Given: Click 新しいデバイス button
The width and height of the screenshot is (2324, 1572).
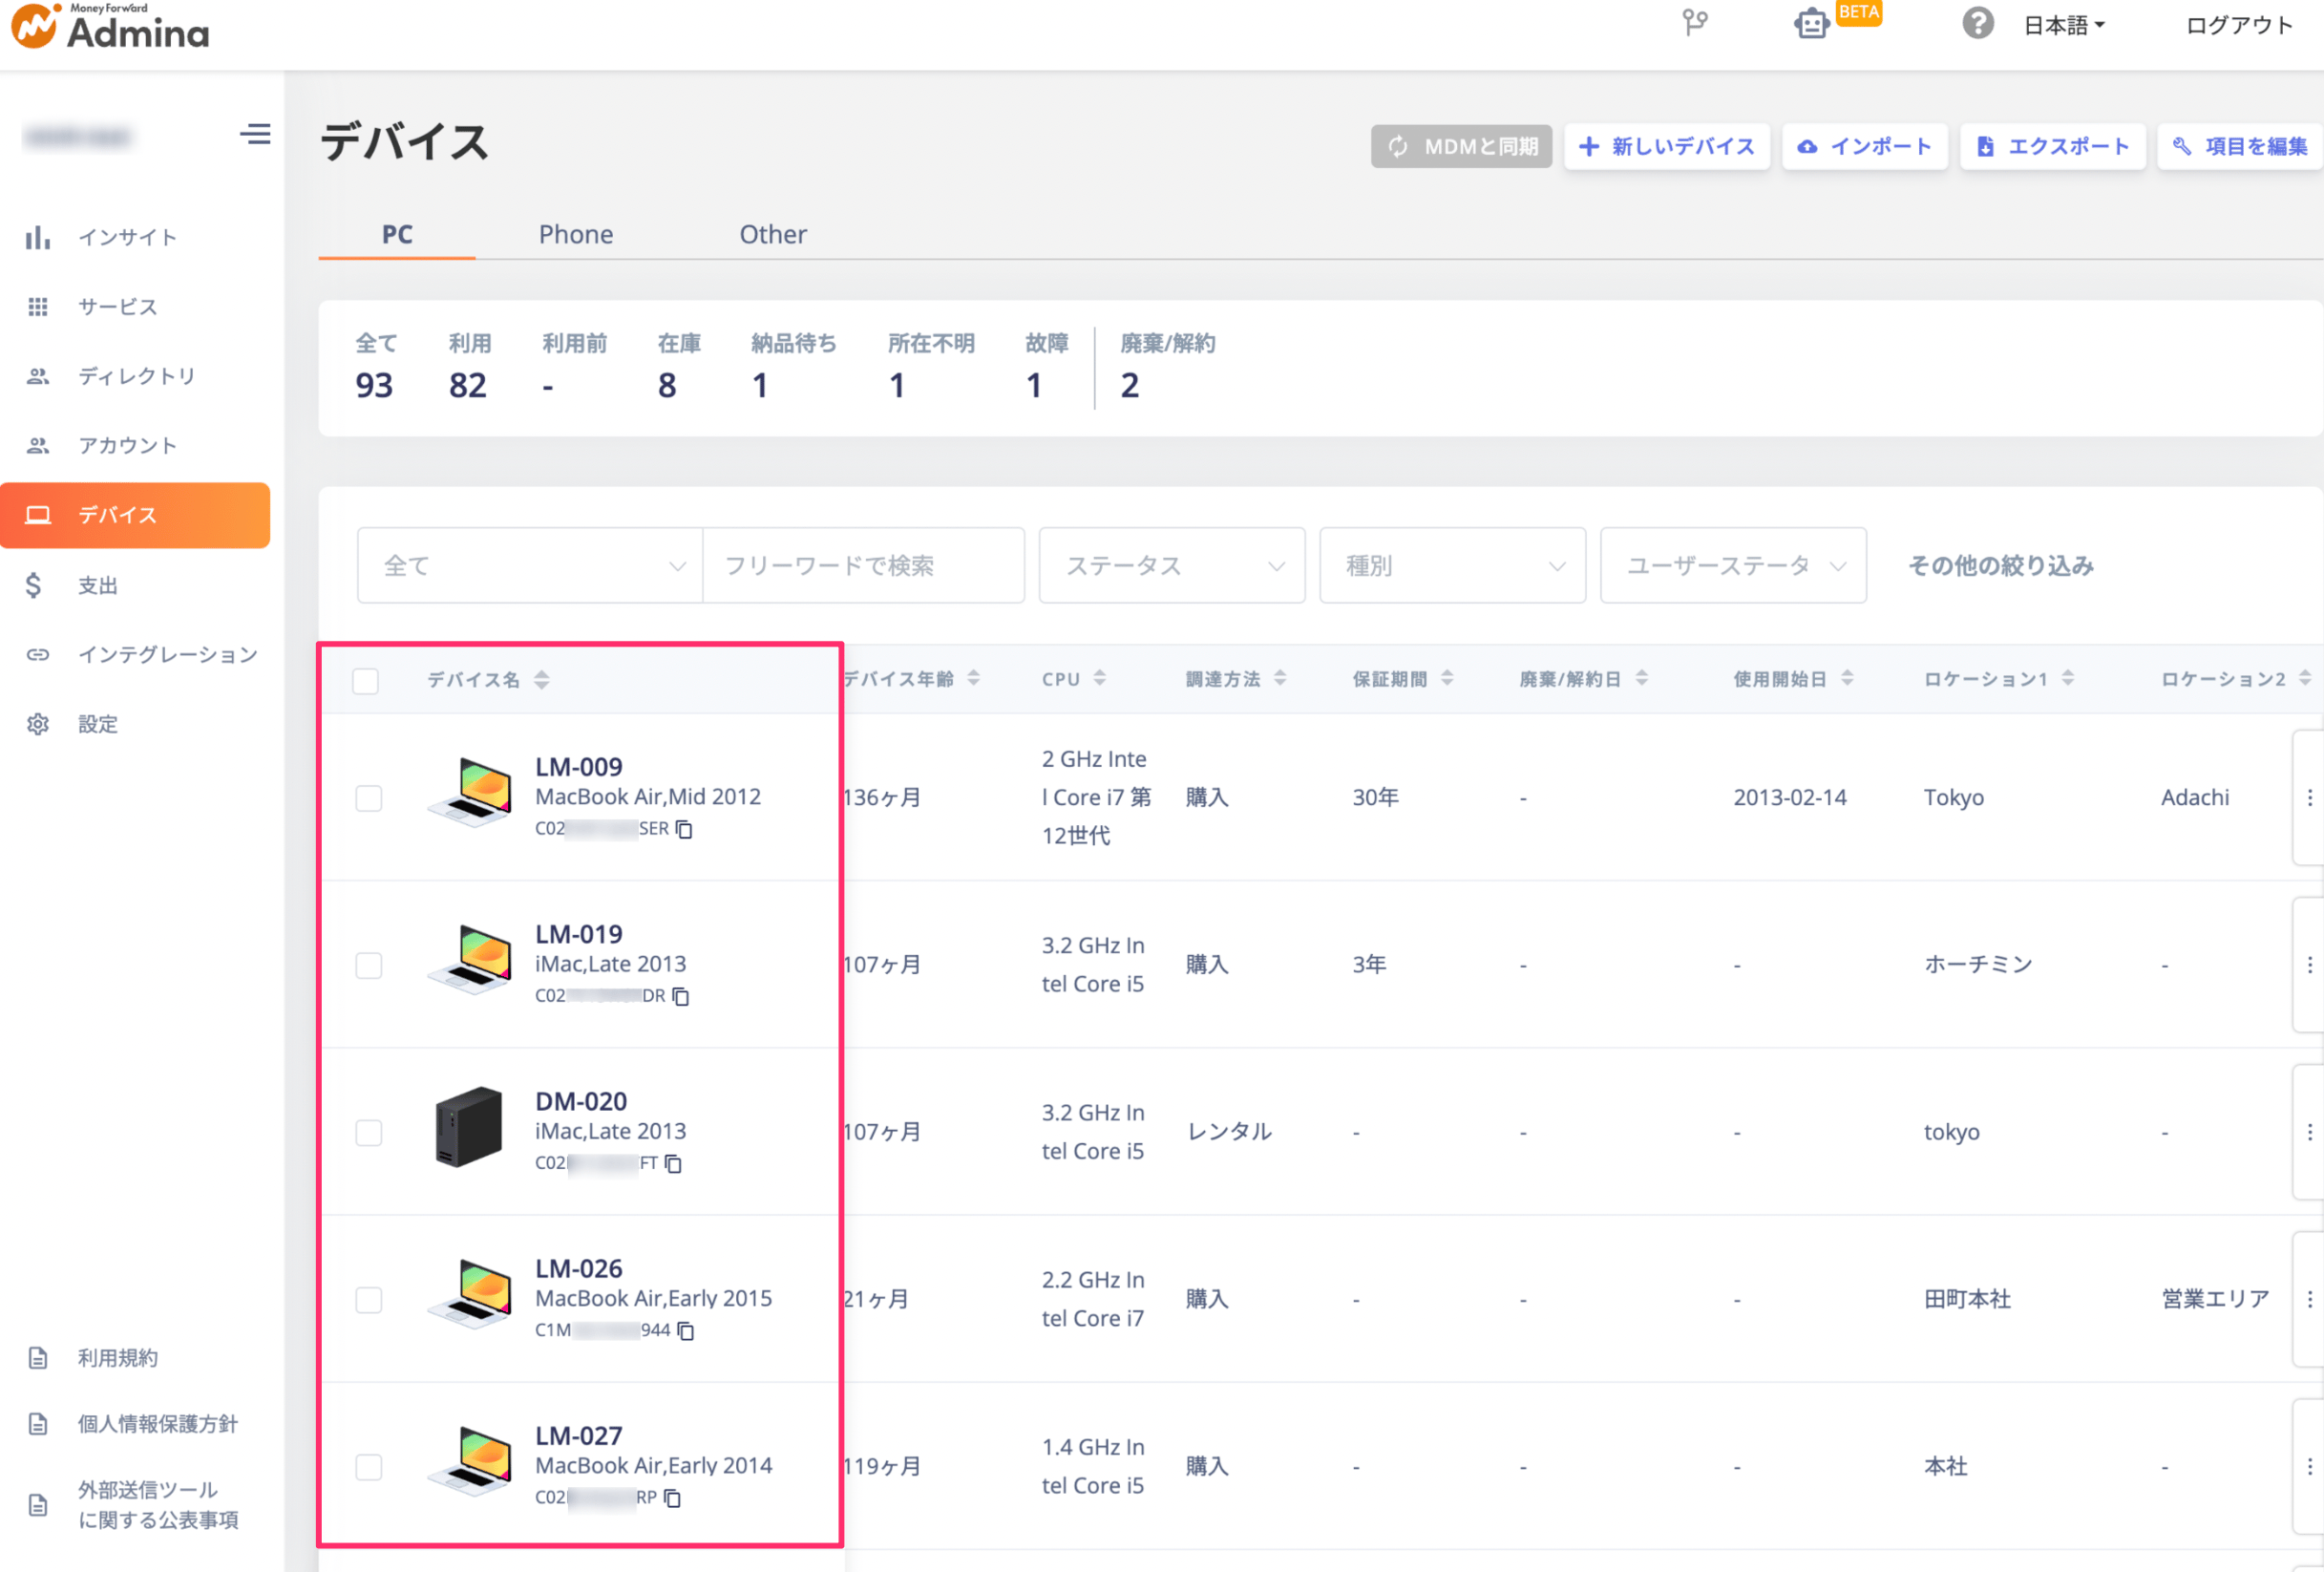Looking at the screenshot, I should [x=1667, y=146].
